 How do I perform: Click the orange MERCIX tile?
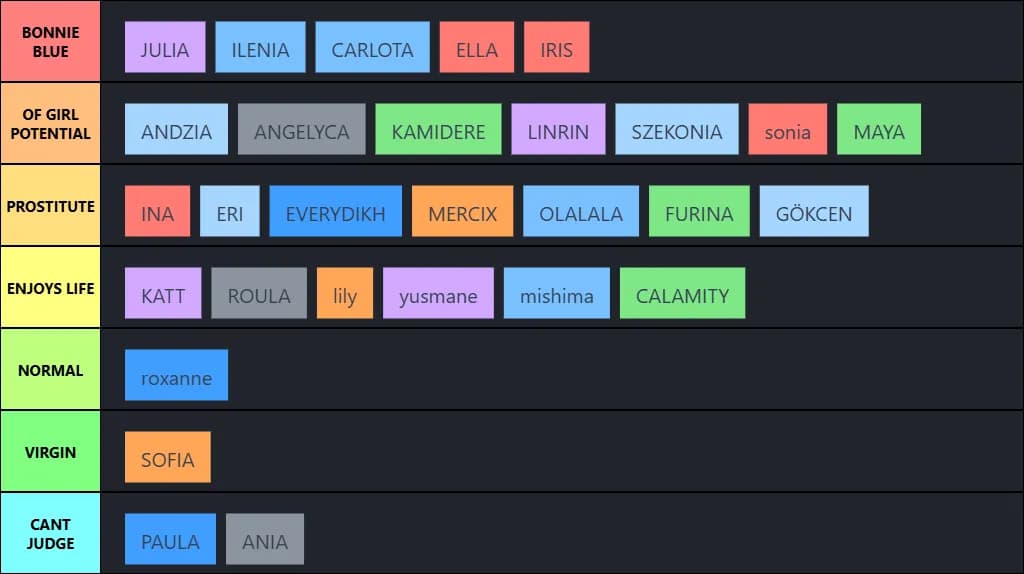click(x=462, y=211)
